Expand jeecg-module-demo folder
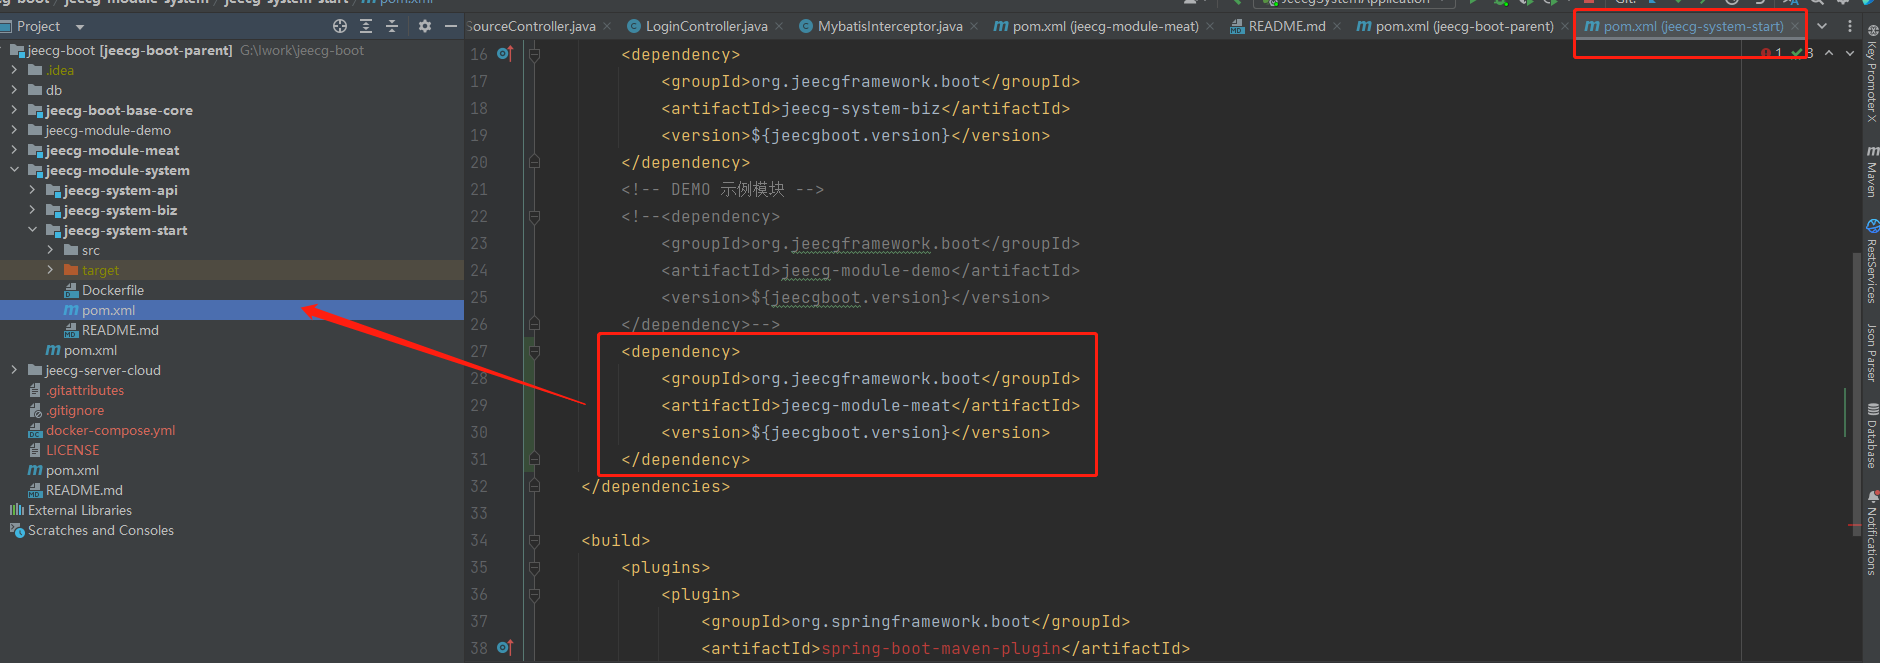Image resolution: width=1880 pixels, height=663 pixels. [14, 130]
